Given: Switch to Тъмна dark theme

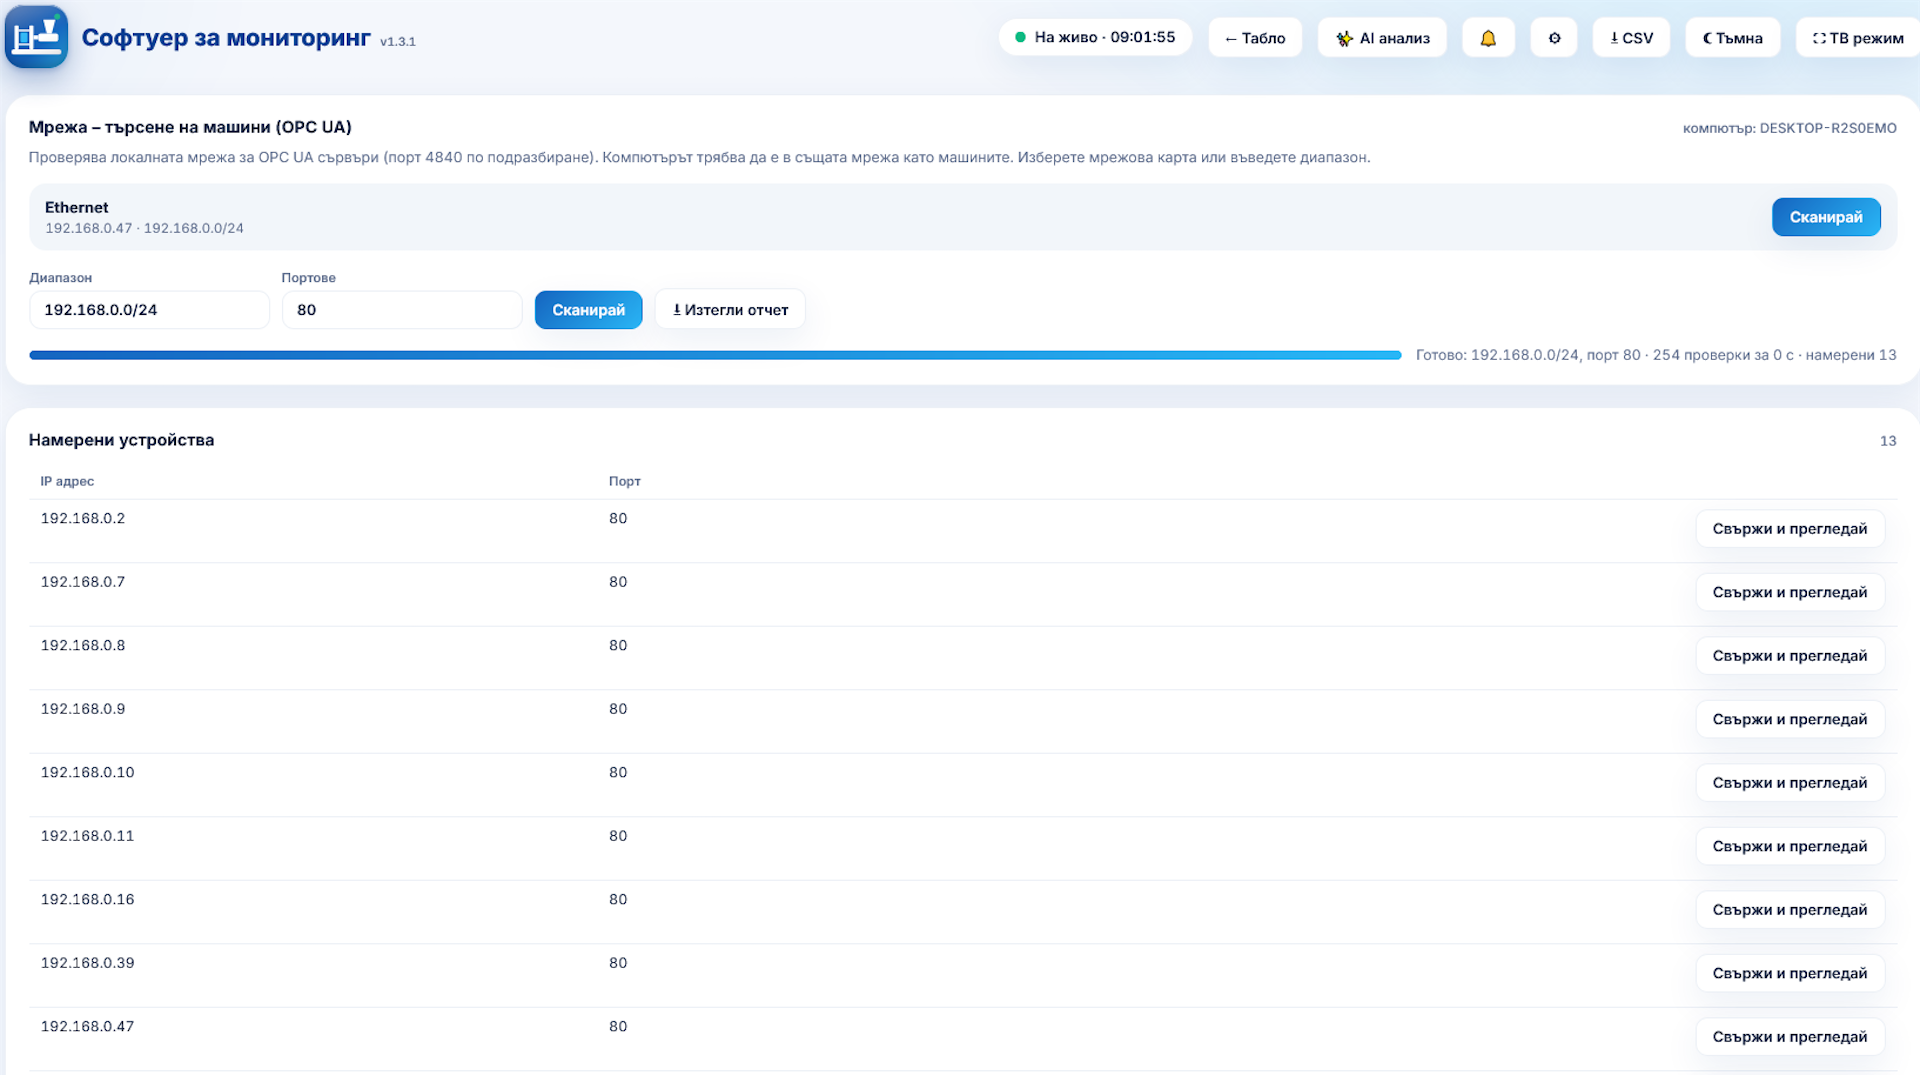Looking at the screenshot, I should click(1732, 38).
